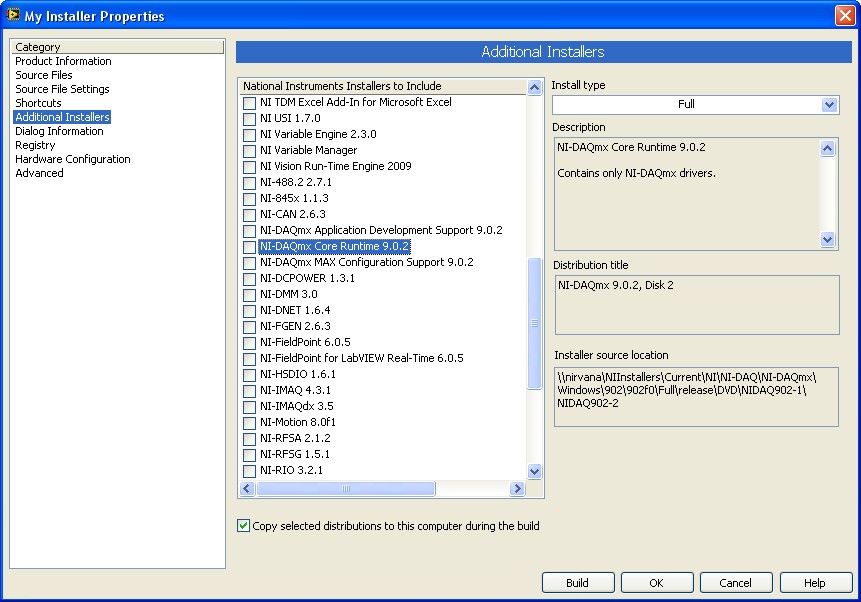The width and height of the screenshot is (861, 602).
Task: Check the NI-DNET 1.6.4 box
Action: click(x=249, y=310)
